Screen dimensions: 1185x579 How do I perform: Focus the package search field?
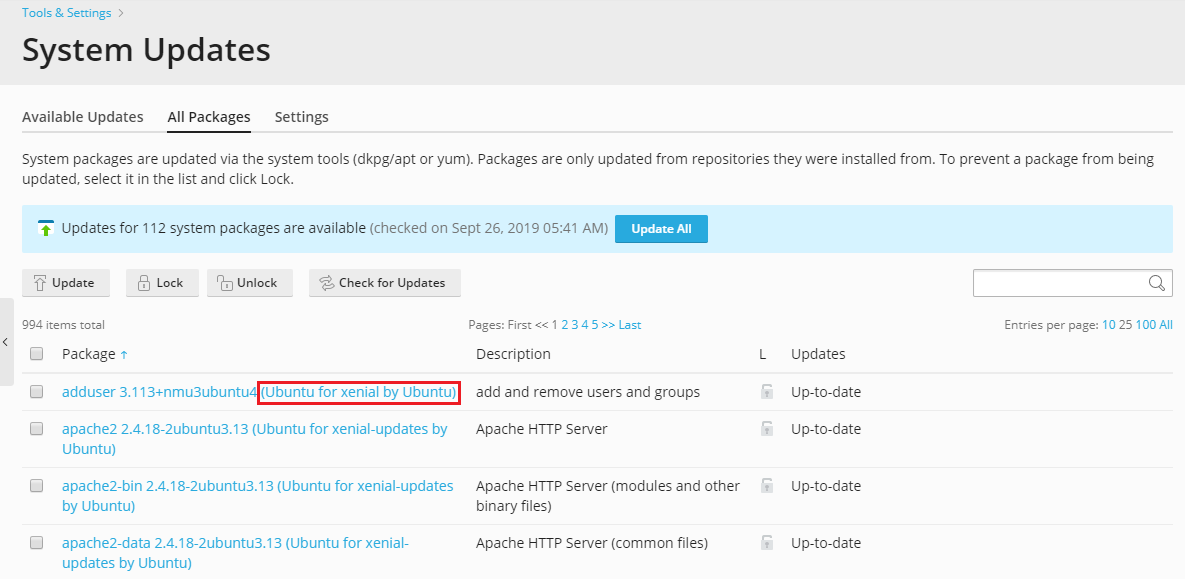tap(1058, 283)
